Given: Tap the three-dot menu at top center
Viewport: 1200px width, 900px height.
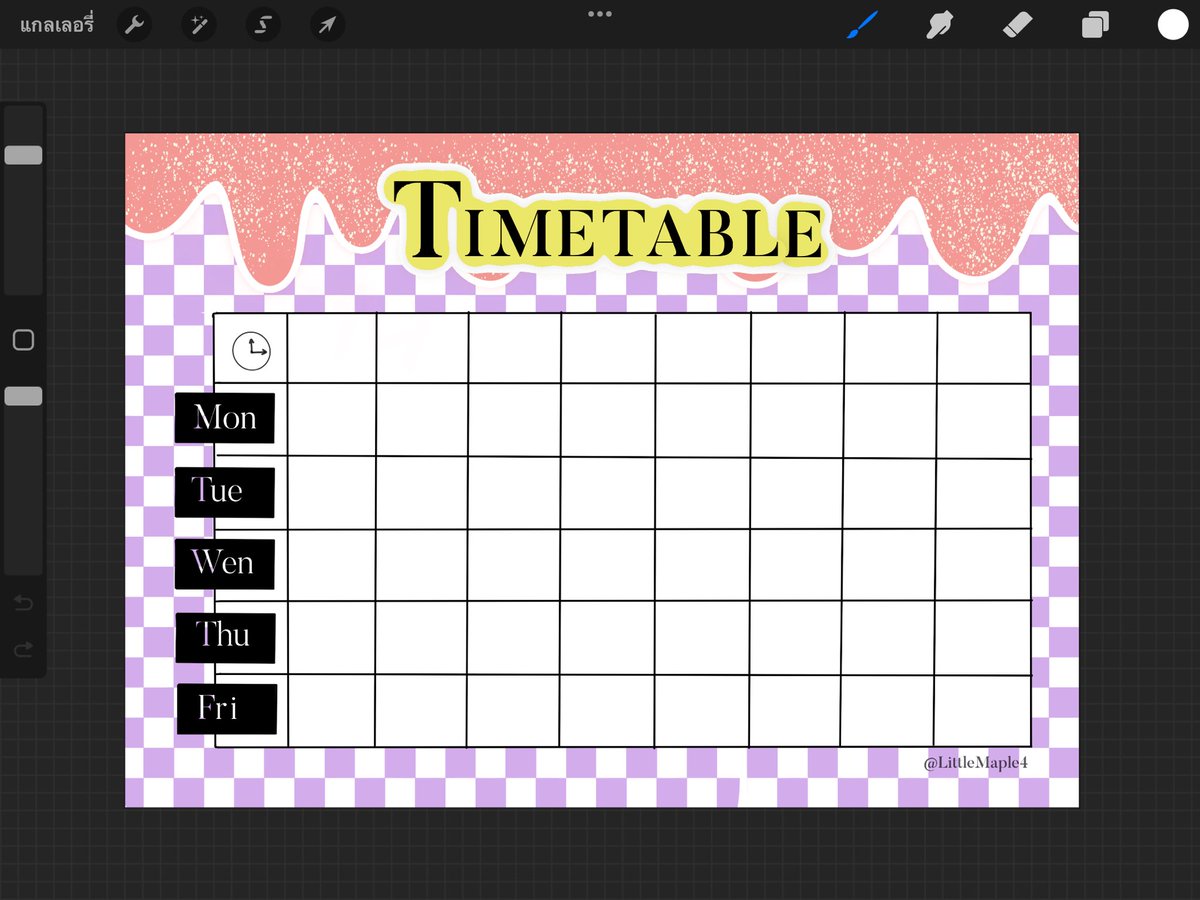Looking at the screenshot, I should tap(600, 14).
